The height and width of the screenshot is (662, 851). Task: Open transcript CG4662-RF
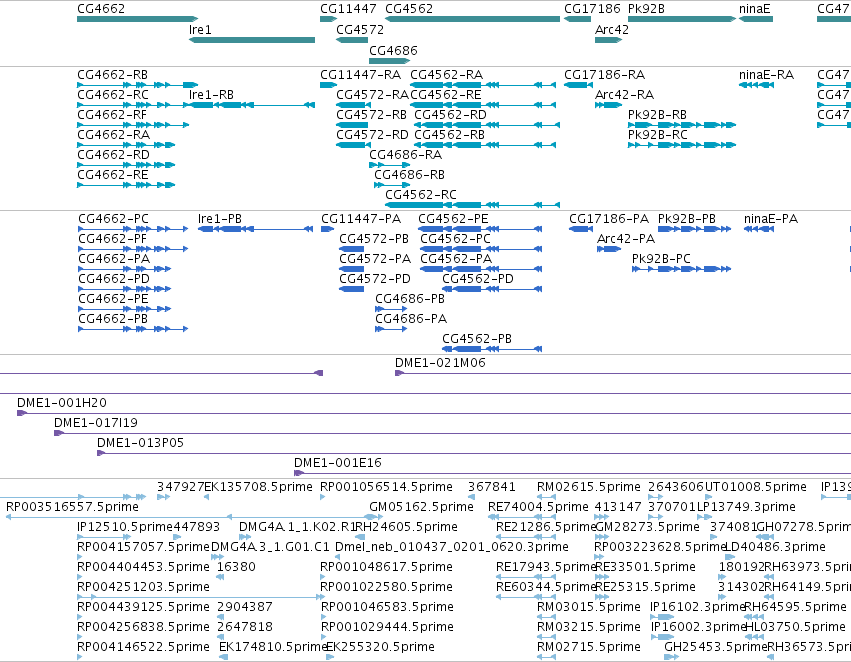[112, 114]
